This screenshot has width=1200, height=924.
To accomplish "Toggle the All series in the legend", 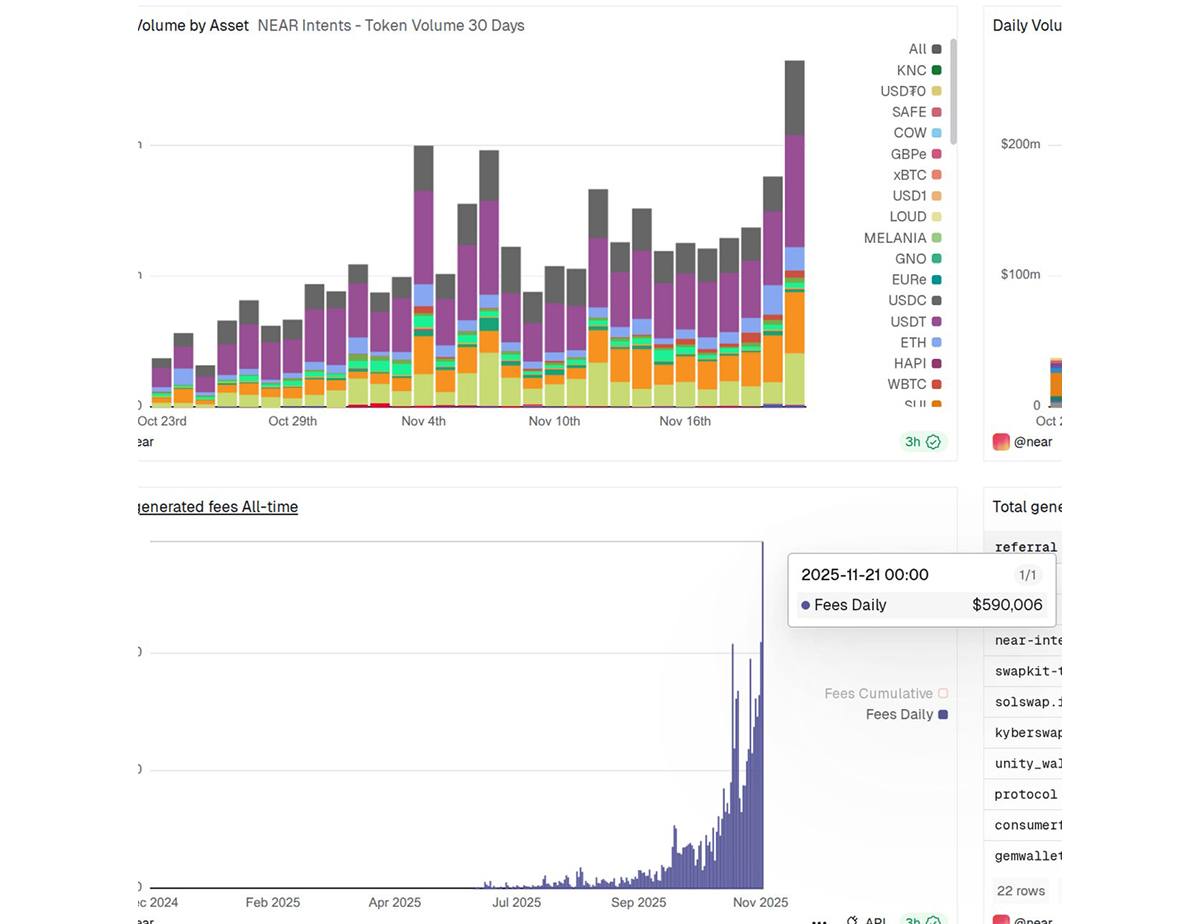I will click(x=925, y=49).
